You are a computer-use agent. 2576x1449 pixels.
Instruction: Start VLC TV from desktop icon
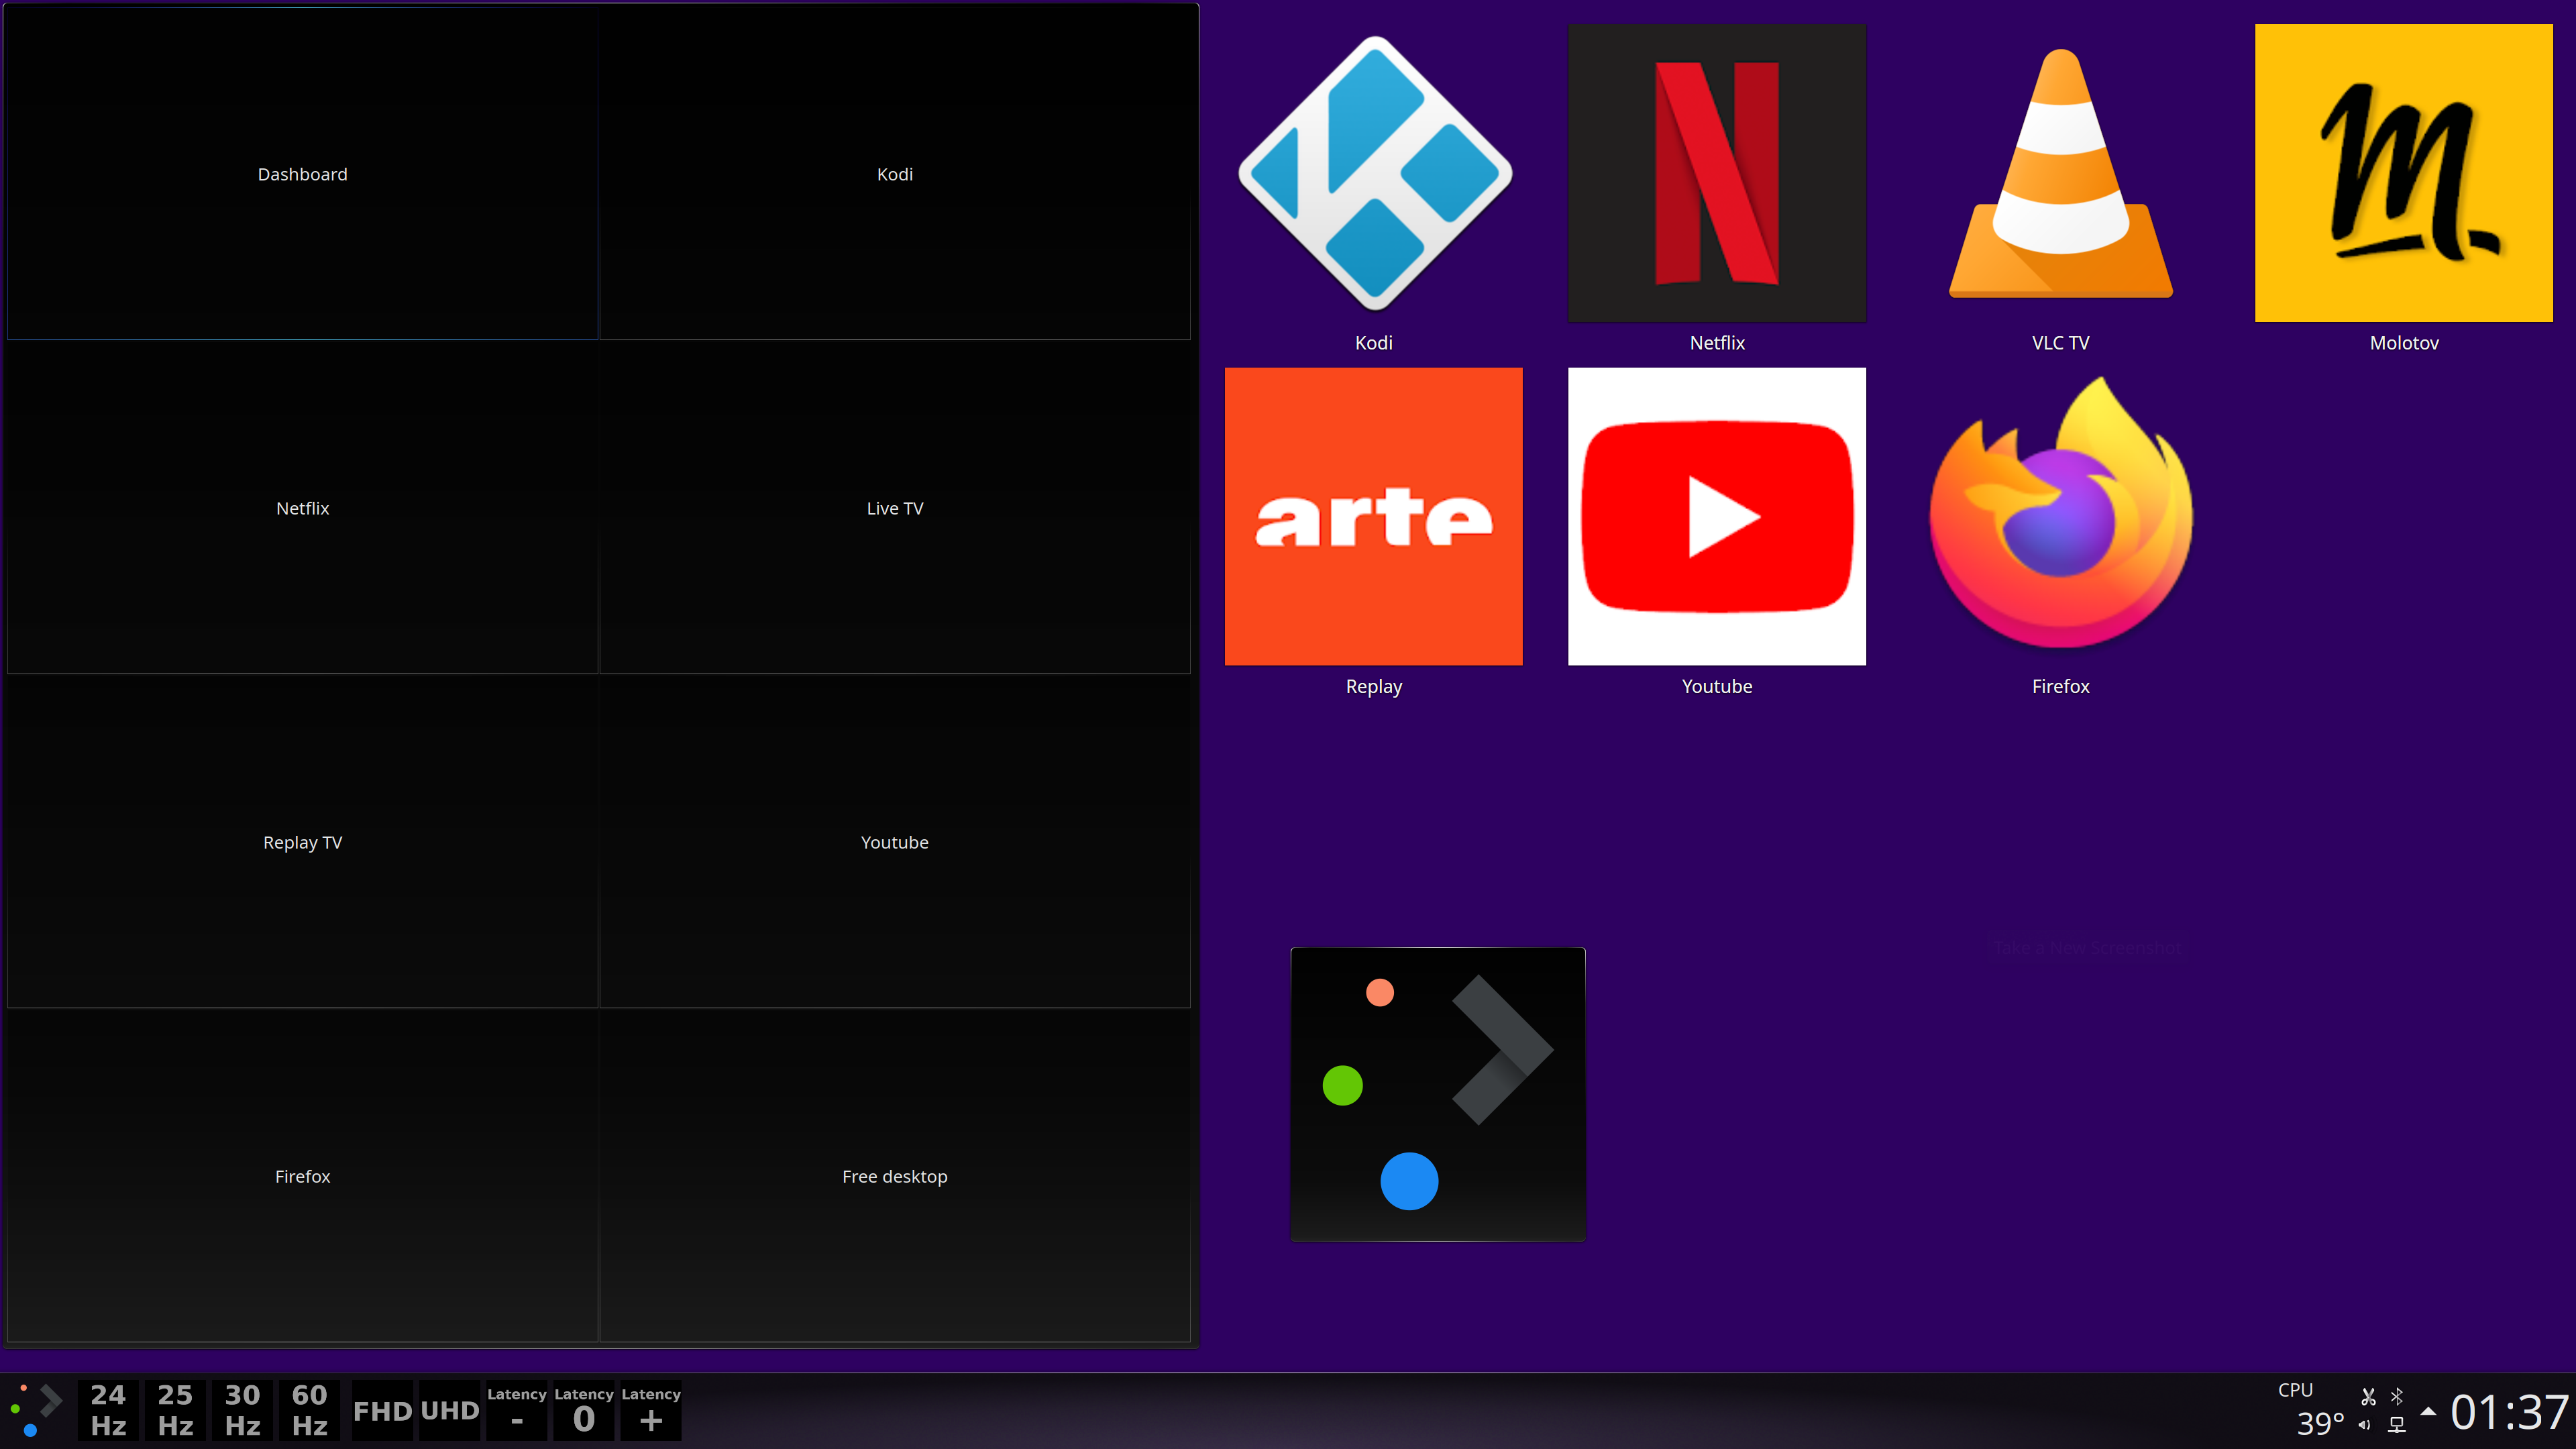pyautogui.click(x=2060, y=173)
